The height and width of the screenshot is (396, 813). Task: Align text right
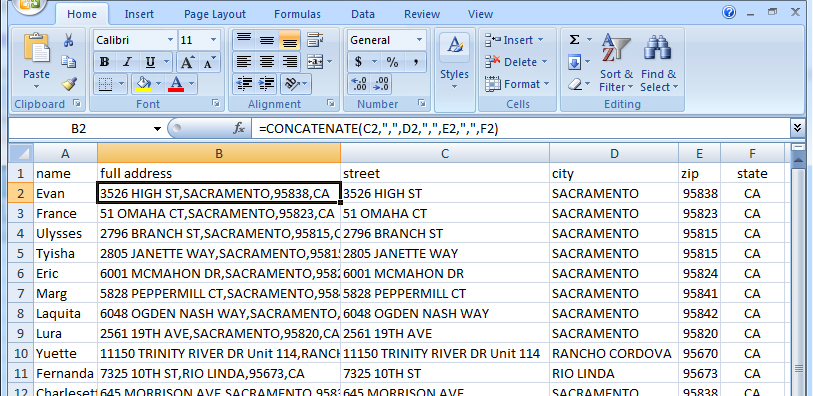[x=289, y=62]
